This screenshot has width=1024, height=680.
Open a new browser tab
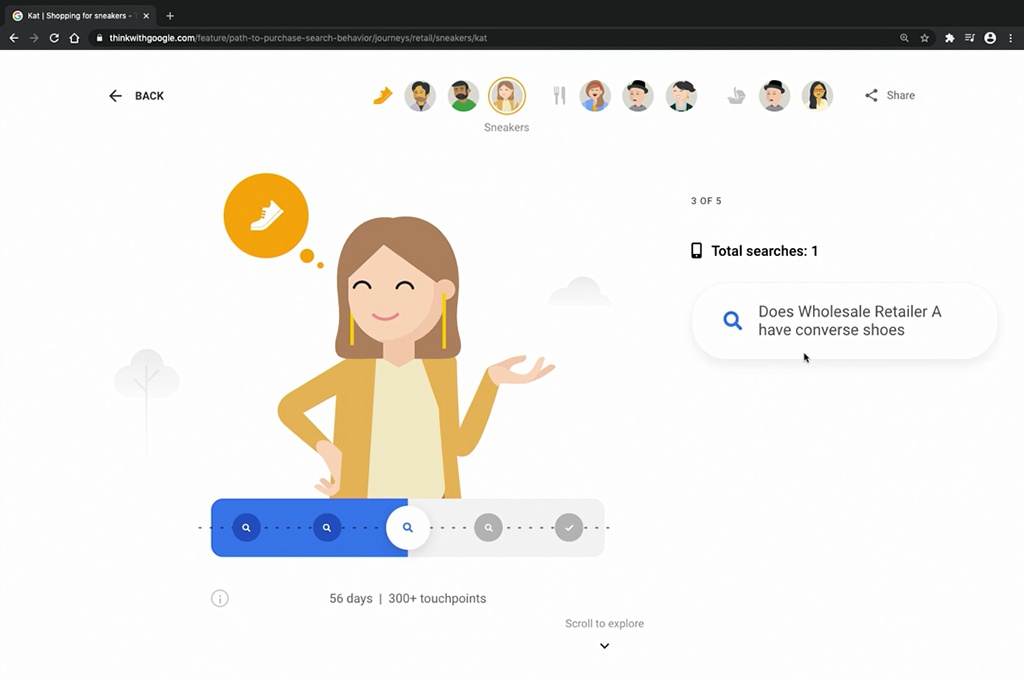coord(170,16)
